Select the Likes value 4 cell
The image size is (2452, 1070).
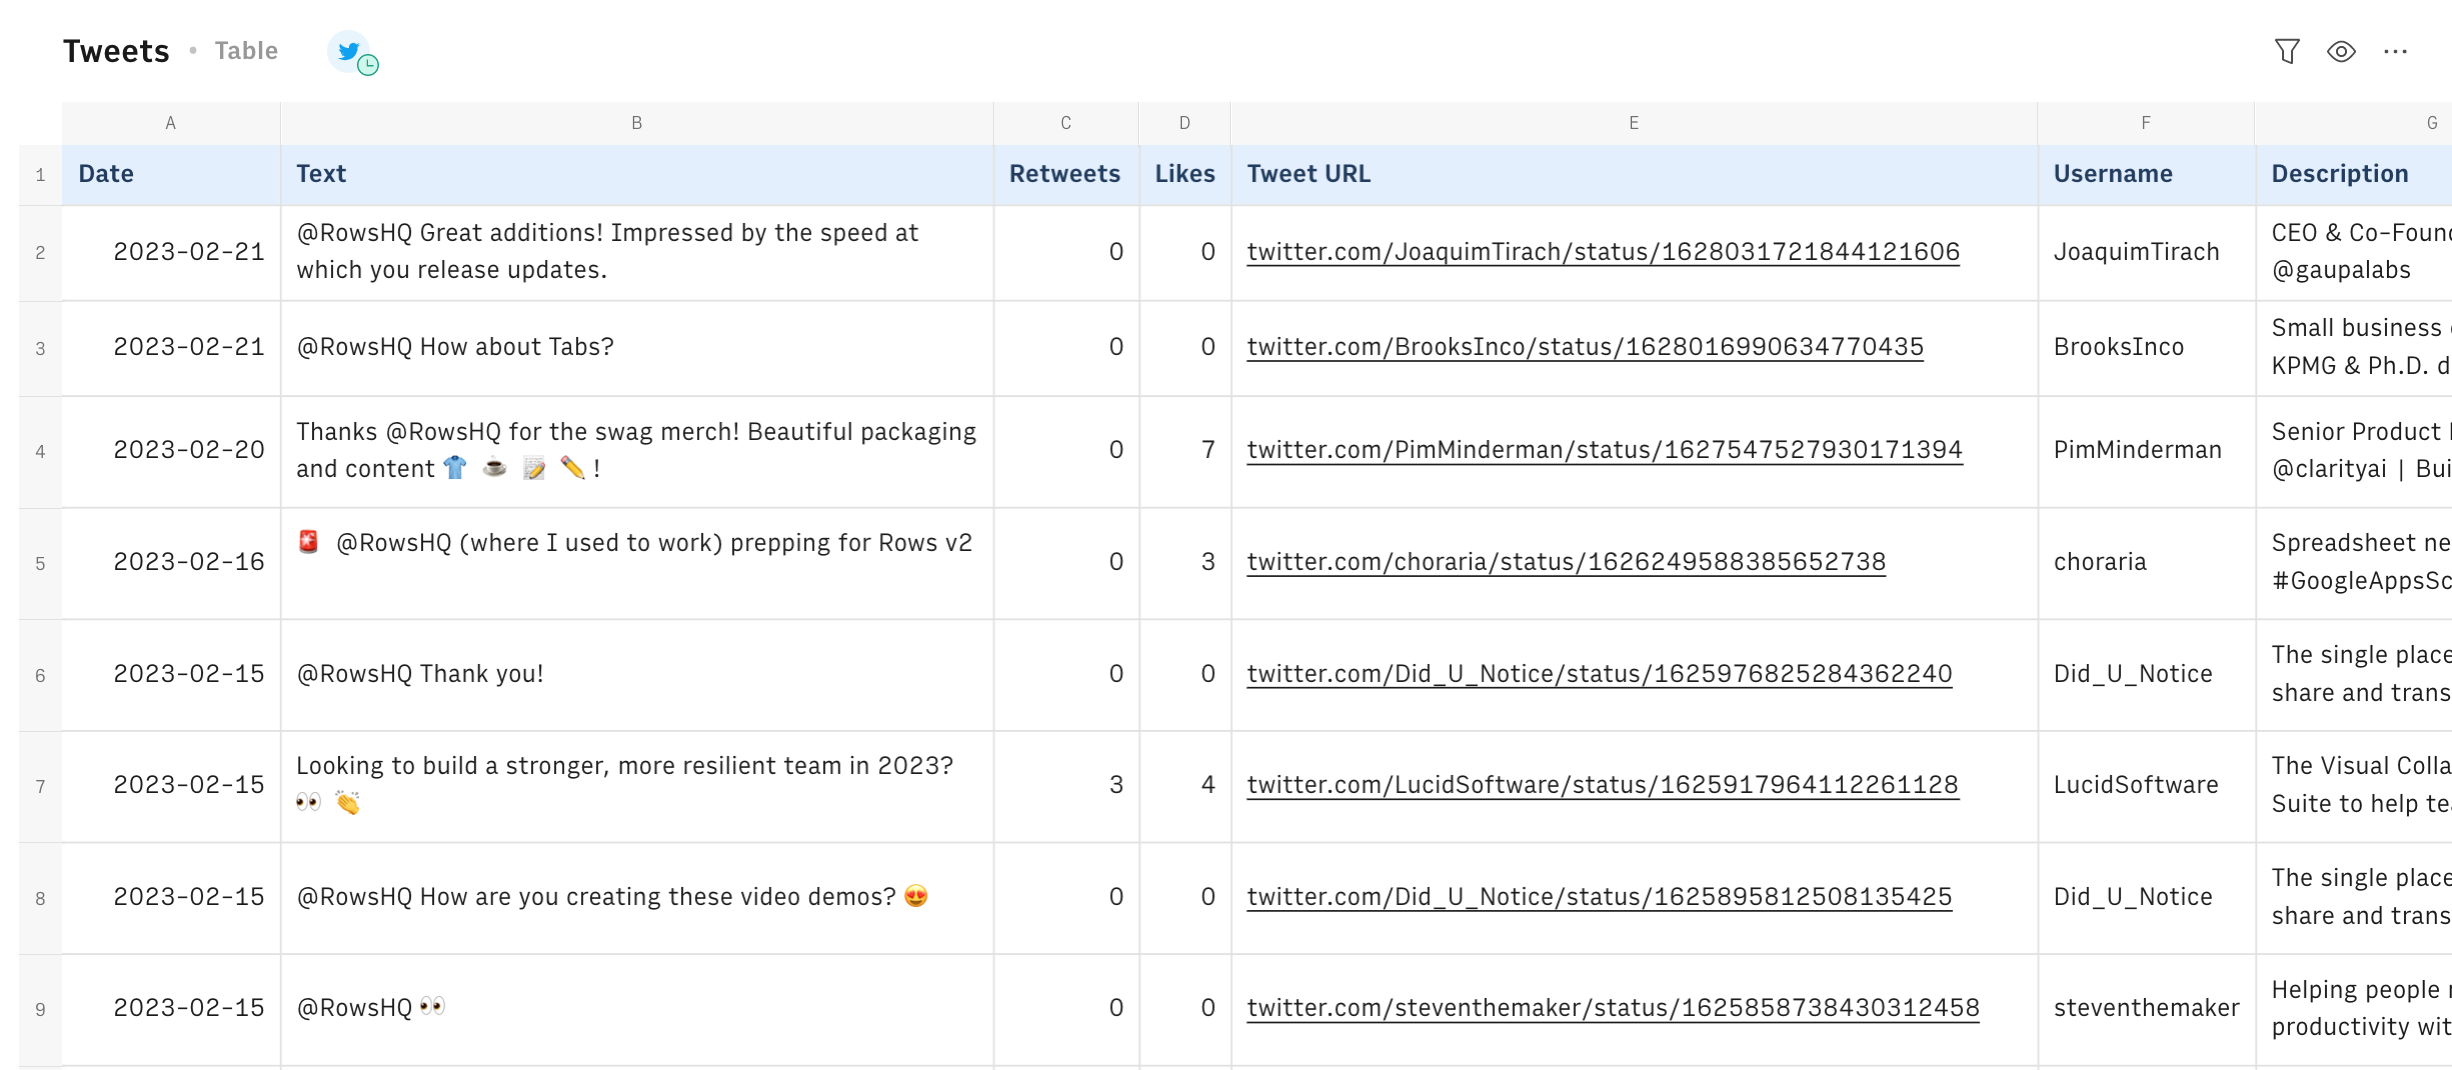(1185, 787)
